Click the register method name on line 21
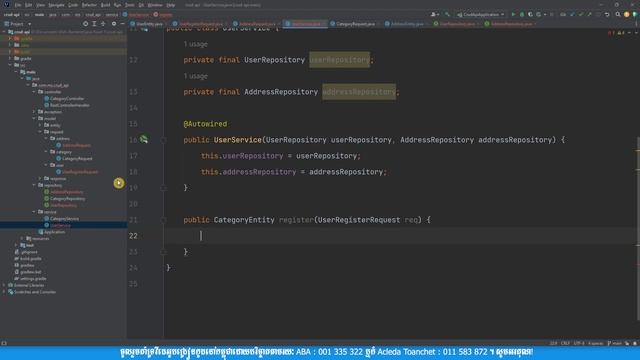The image size is (640, 360). pos(296,220)
